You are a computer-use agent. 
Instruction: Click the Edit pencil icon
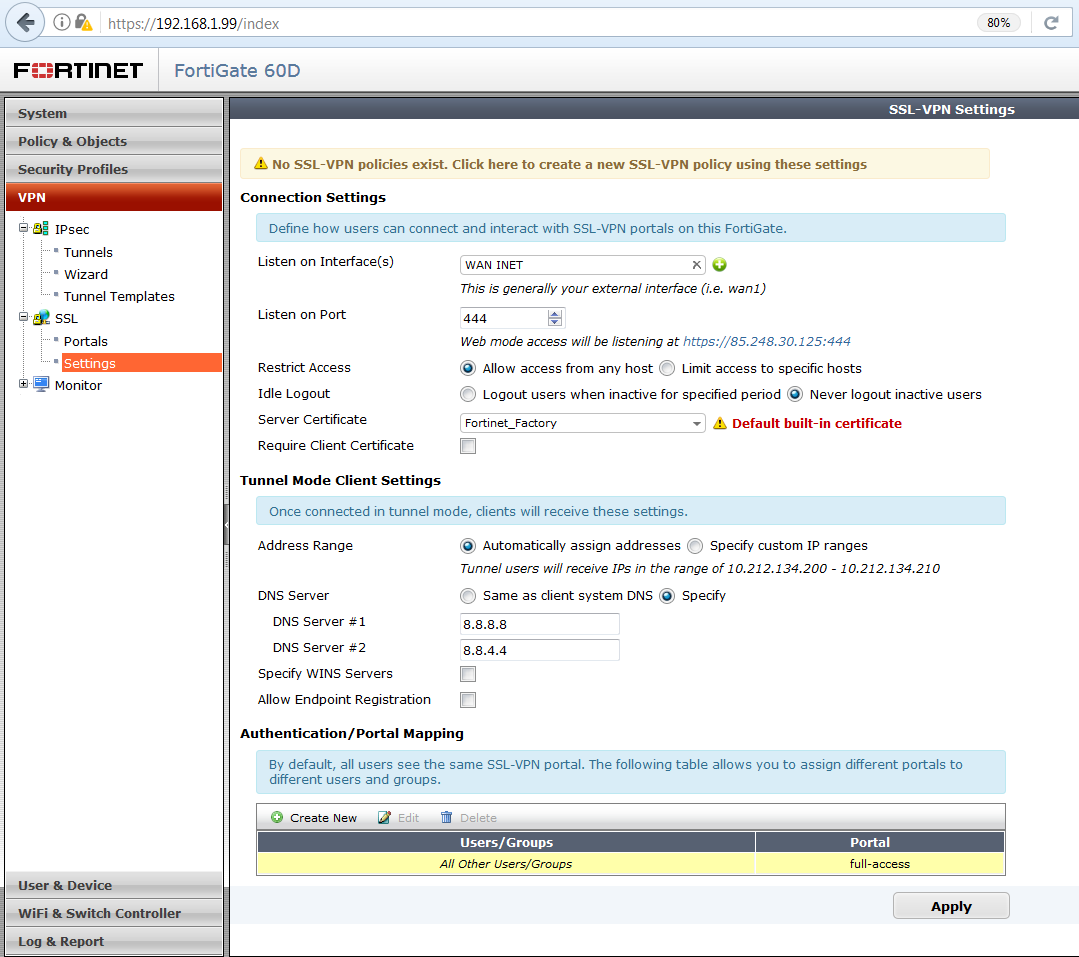(384, 817)
